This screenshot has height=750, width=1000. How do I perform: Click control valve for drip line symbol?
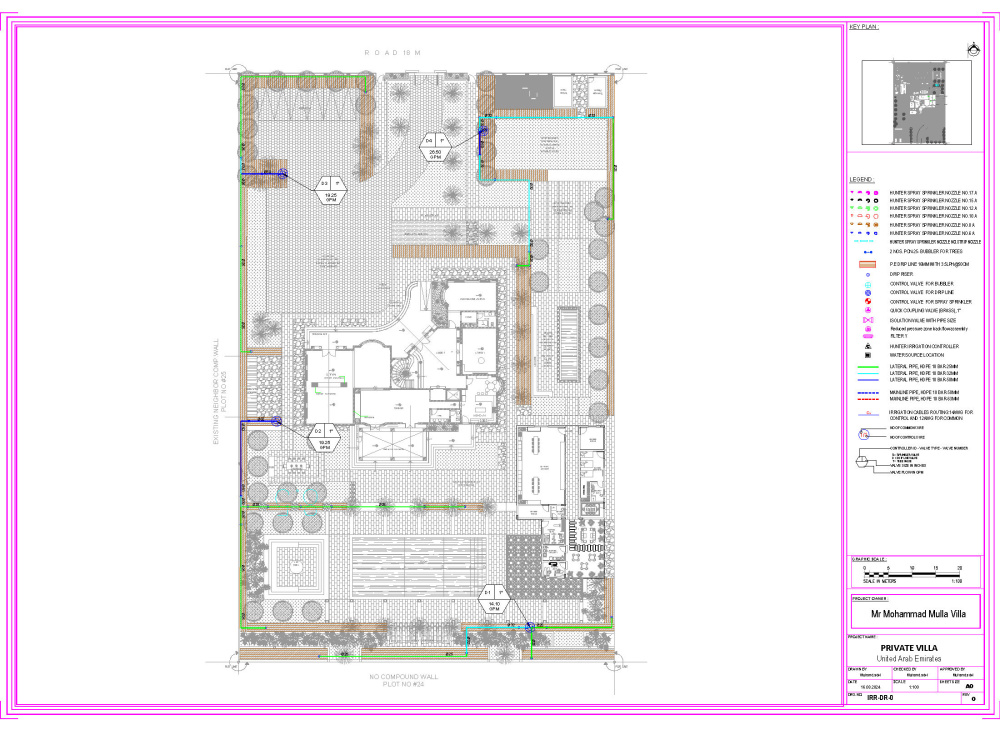pos(867,293)
